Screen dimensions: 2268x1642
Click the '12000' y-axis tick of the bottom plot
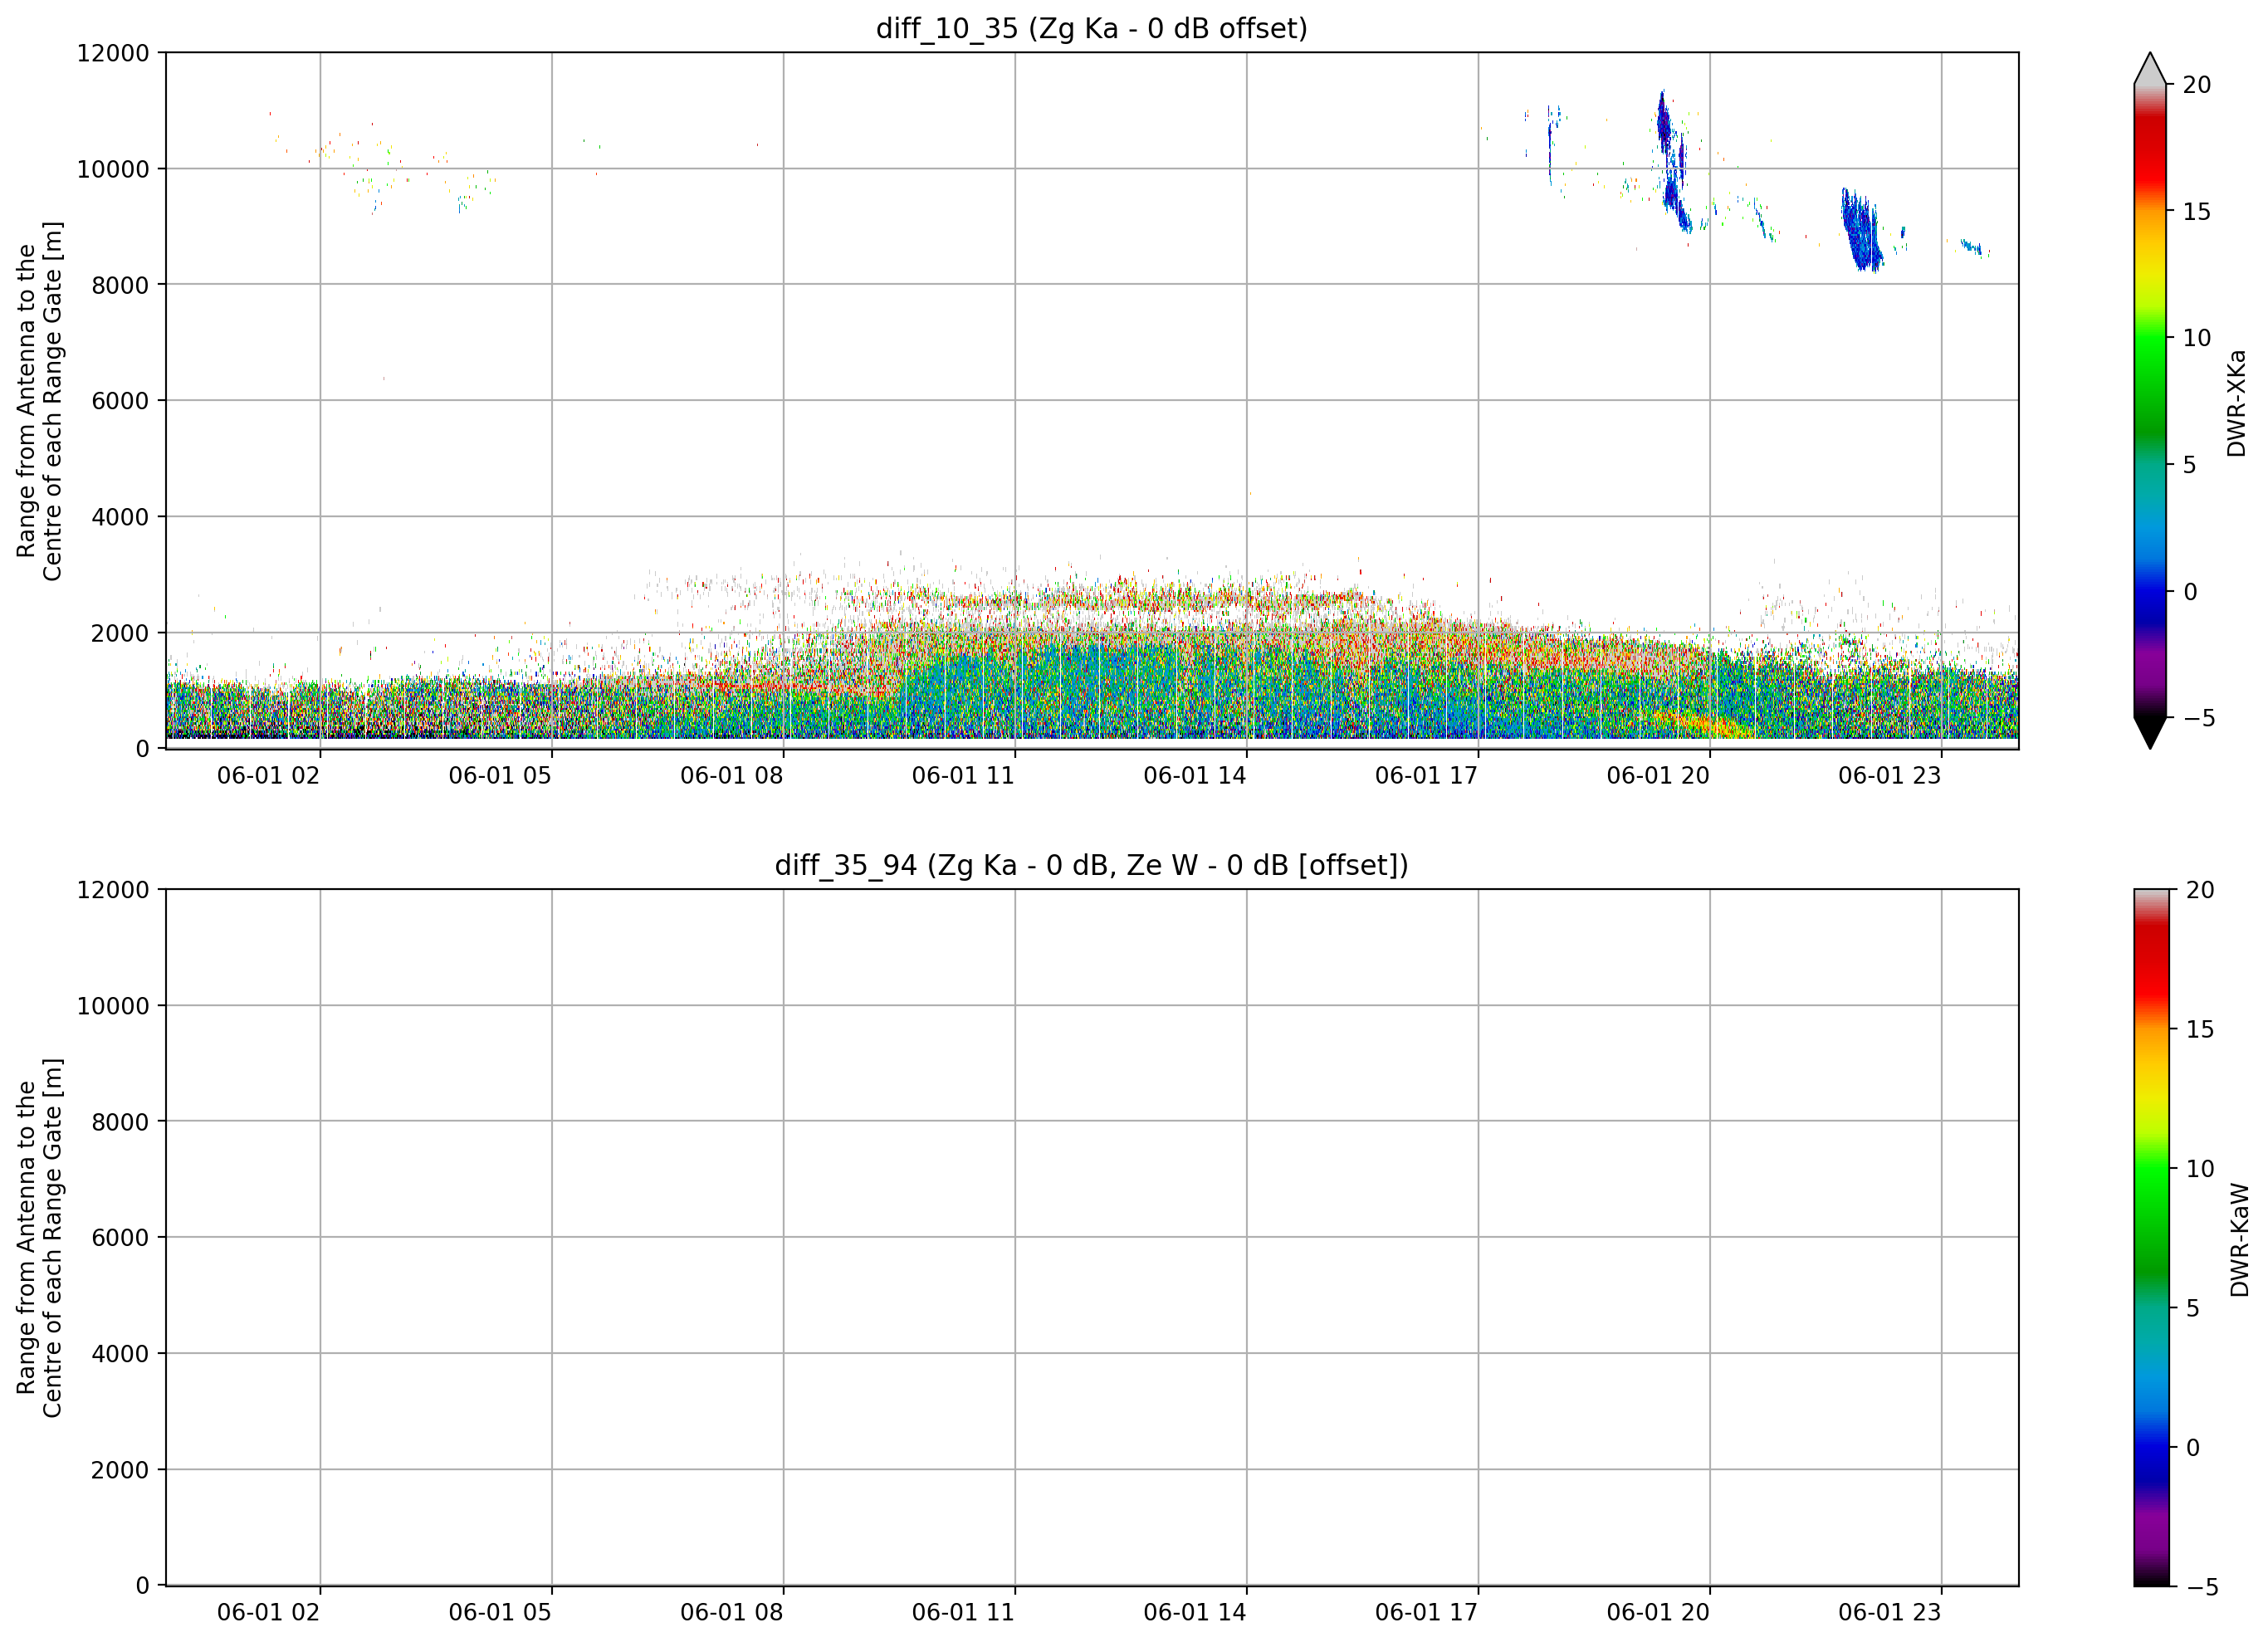click(112, 890)
